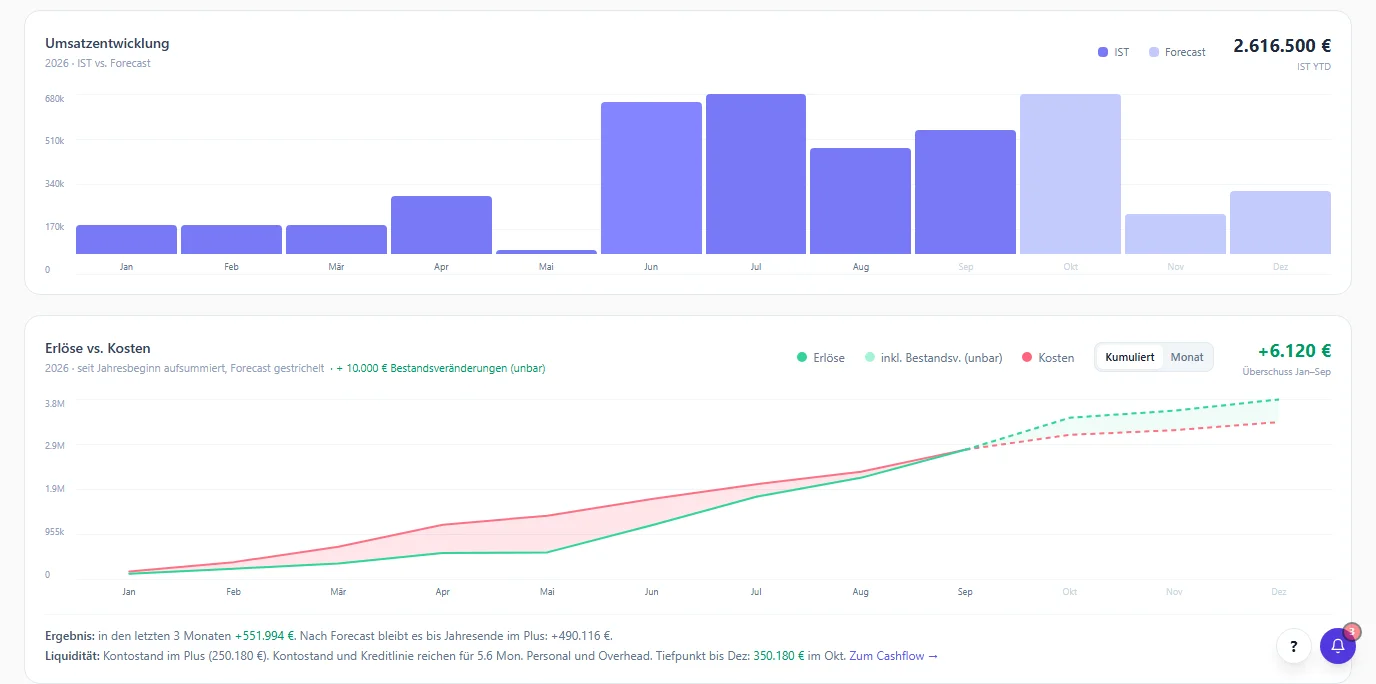Select the Aug bar in Umsatzentwicklung chart
The image size is (1376, 684).
pyautogui.click(x=860, y=201)
